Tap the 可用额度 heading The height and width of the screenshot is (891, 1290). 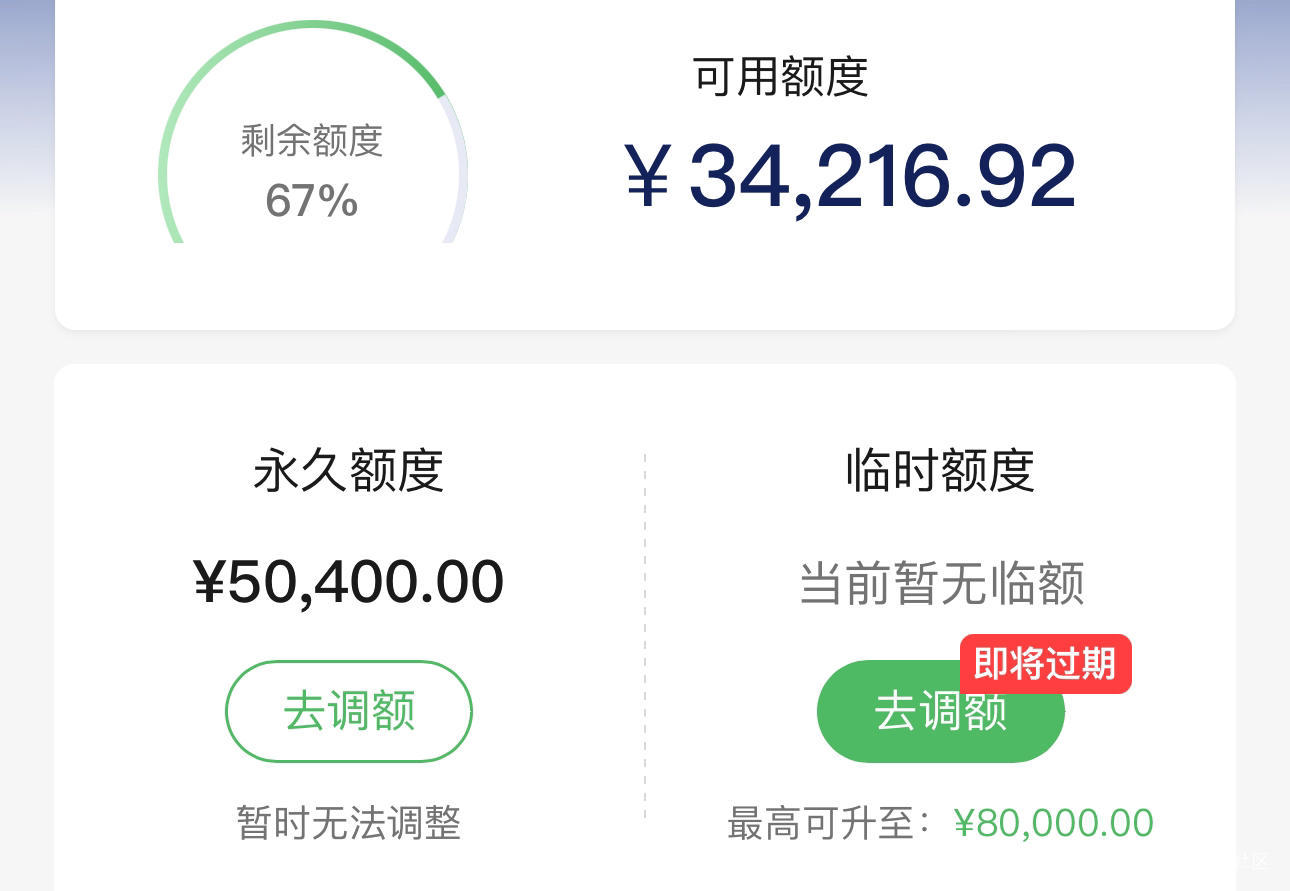[x=780, y=76]
